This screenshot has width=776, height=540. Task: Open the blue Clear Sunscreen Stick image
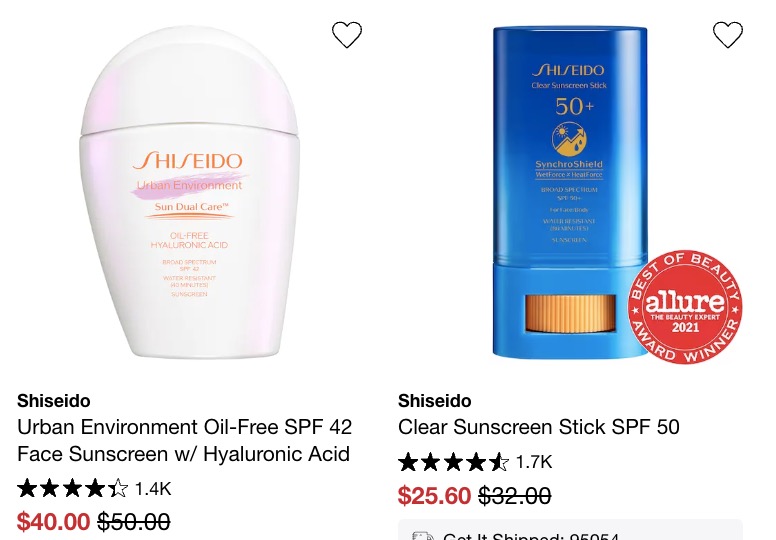(570, 192)
